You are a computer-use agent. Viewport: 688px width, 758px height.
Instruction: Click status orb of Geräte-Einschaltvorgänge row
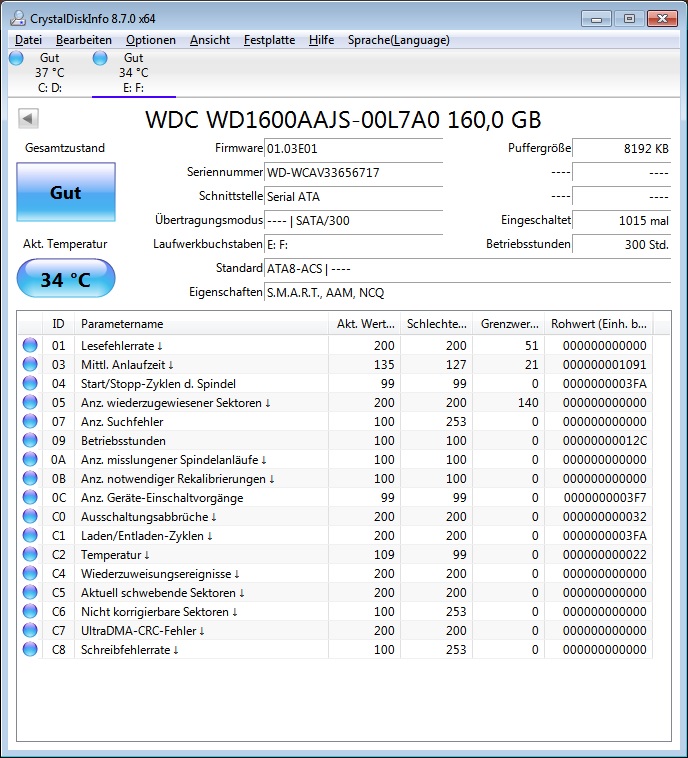click(30, 497)
